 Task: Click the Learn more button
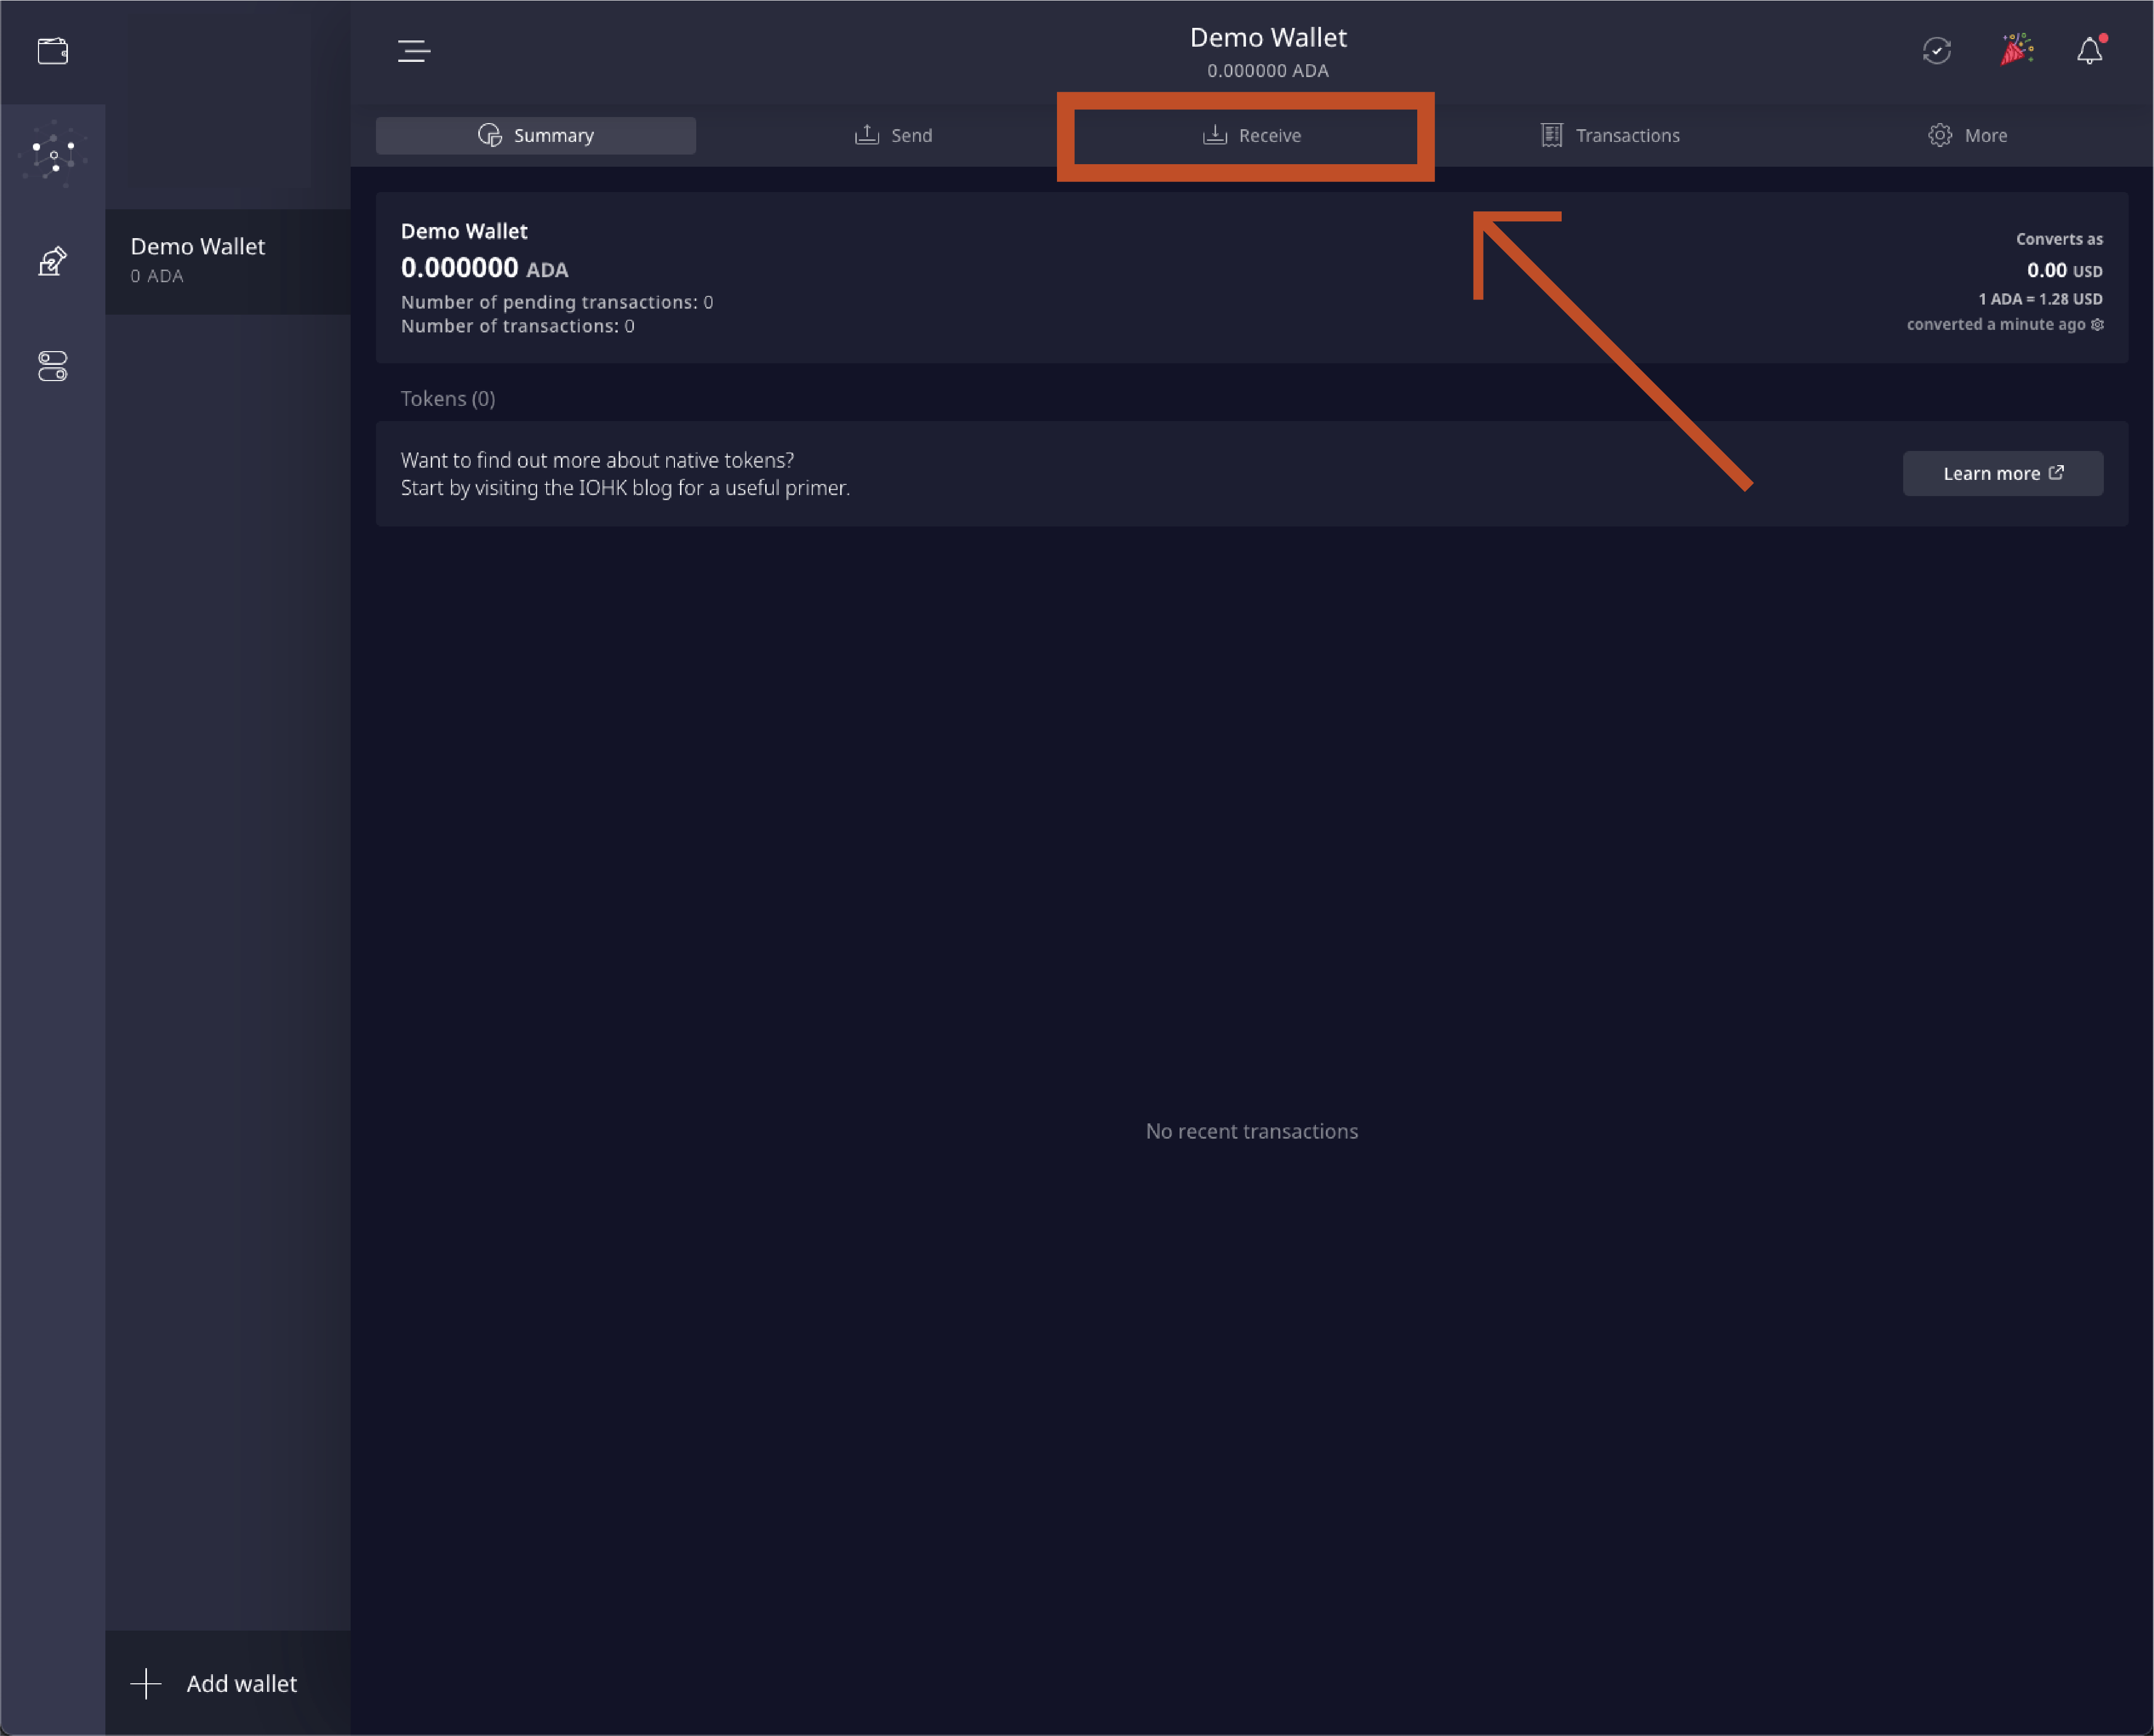click(2003, 473)
